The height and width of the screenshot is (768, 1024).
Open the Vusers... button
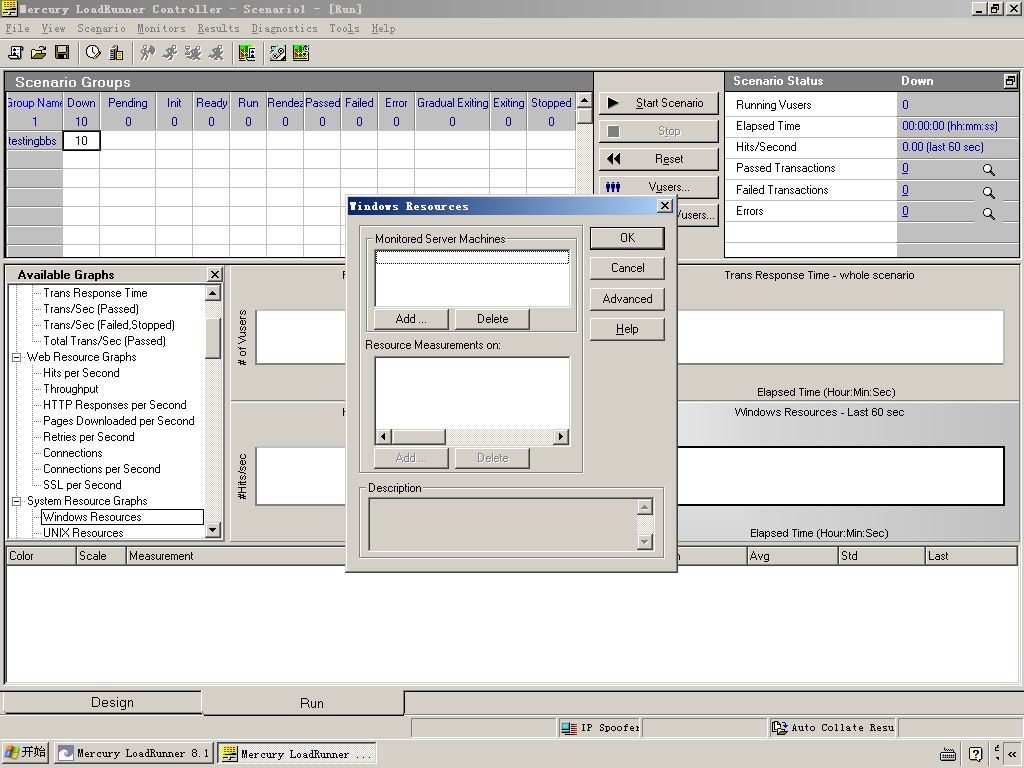pos(658,187)
